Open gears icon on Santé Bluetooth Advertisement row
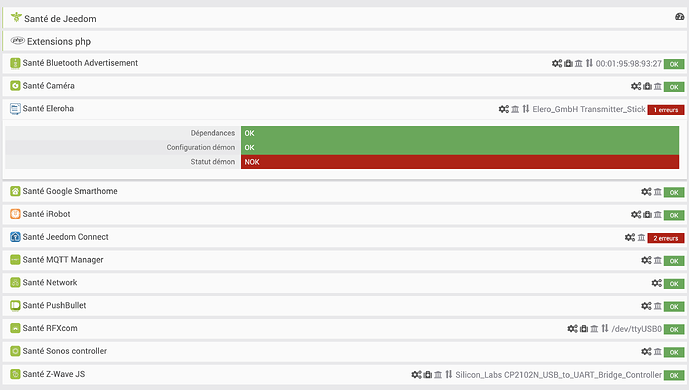Screen dimensions: 689x390 tap(557, 64)
